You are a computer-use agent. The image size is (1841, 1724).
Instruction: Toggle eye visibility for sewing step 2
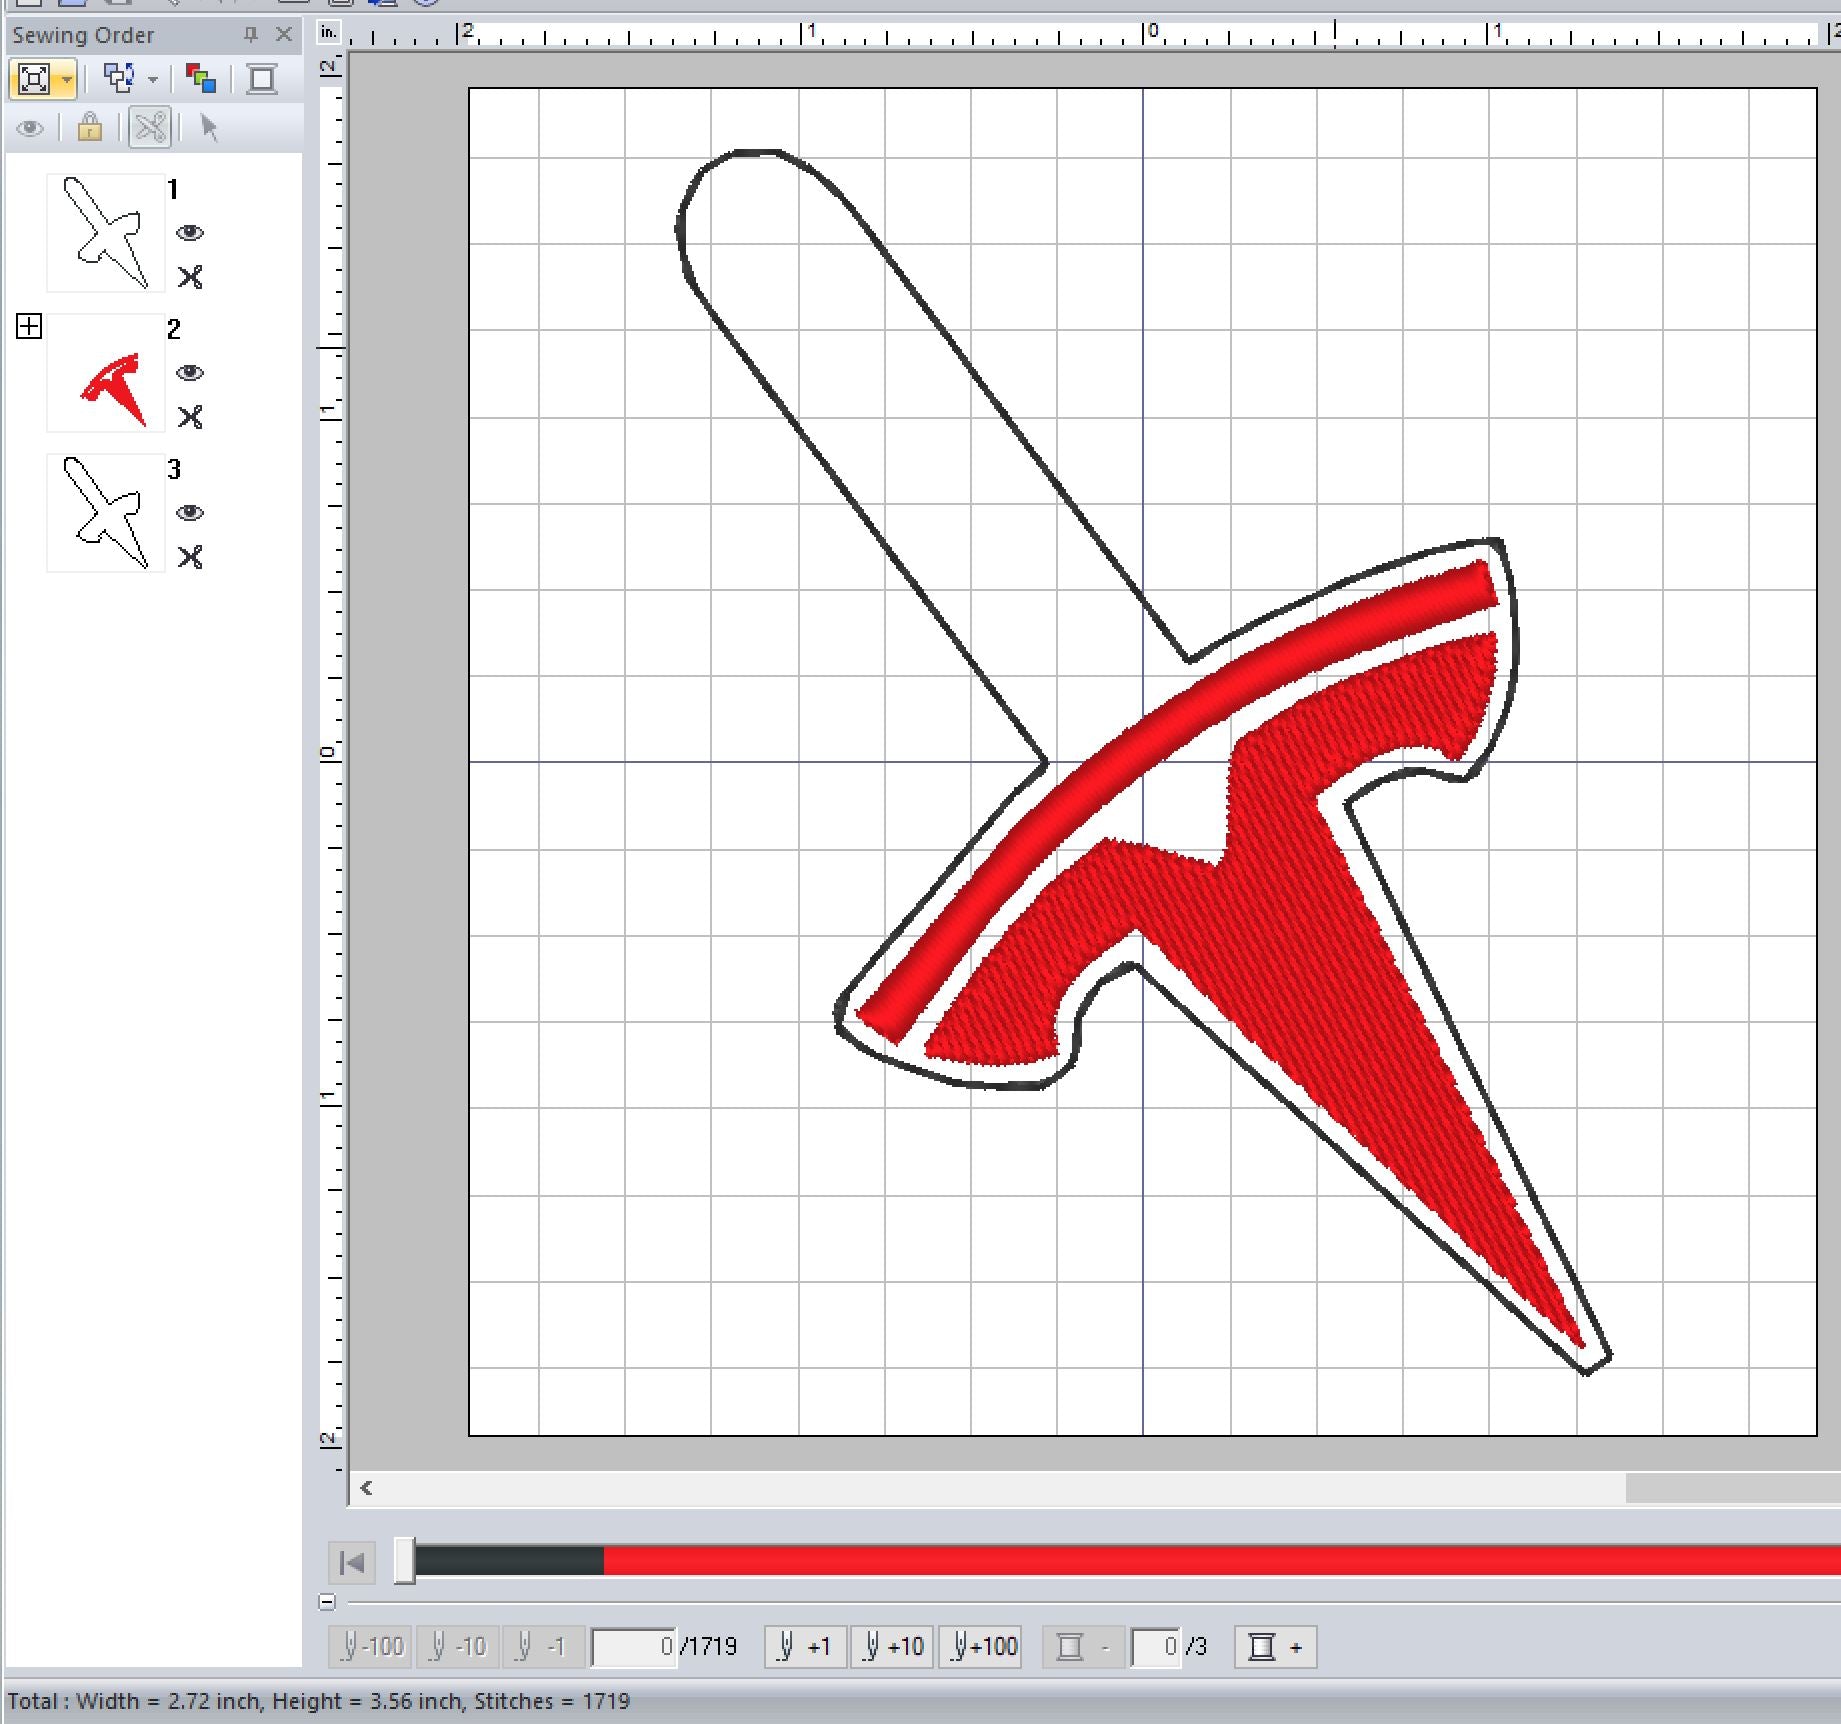pos(190,373)
